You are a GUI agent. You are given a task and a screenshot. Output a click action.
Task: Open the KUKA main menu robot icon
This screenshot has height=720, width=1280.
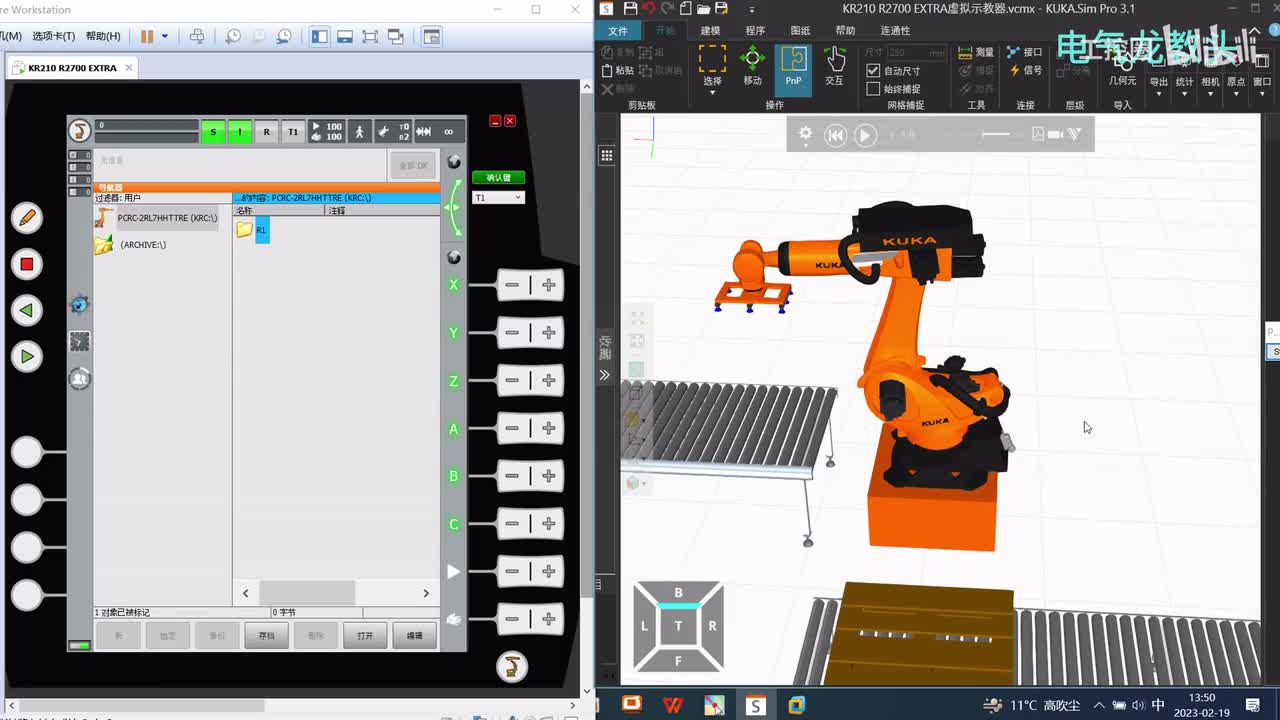(79, 131)
